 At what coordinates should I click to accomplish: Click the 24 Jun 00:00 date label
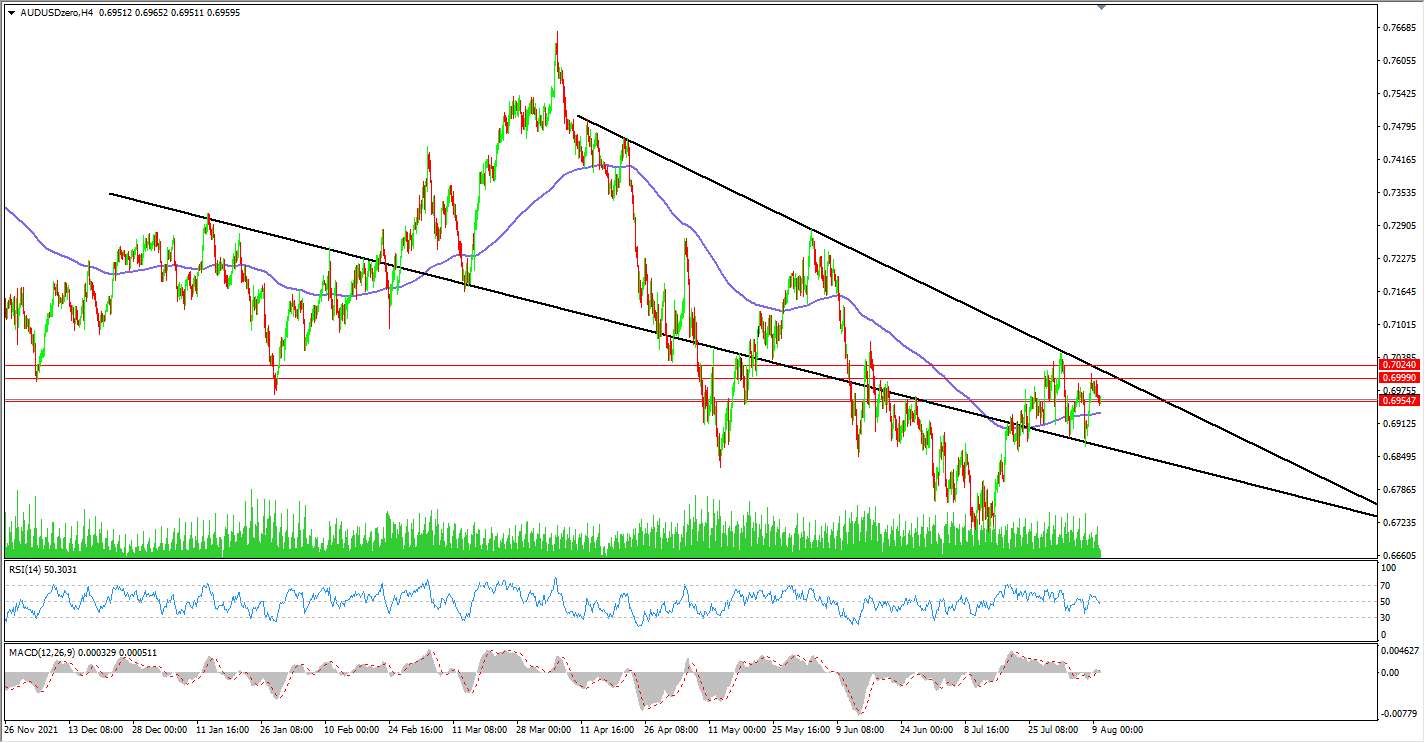[x=927, y=729]
